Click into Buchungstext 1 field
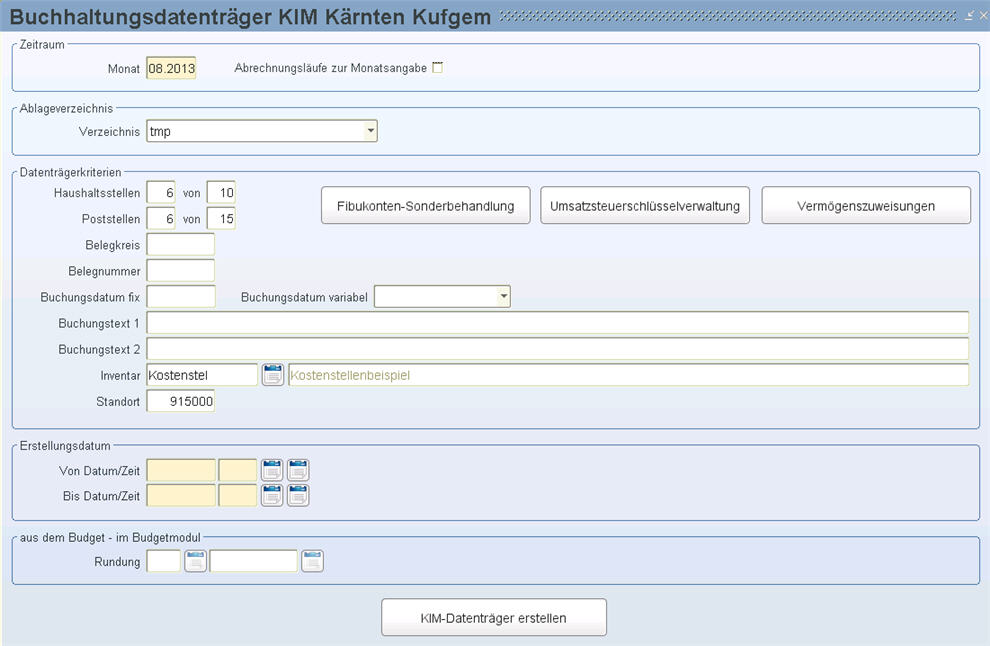 pos(558,323)
